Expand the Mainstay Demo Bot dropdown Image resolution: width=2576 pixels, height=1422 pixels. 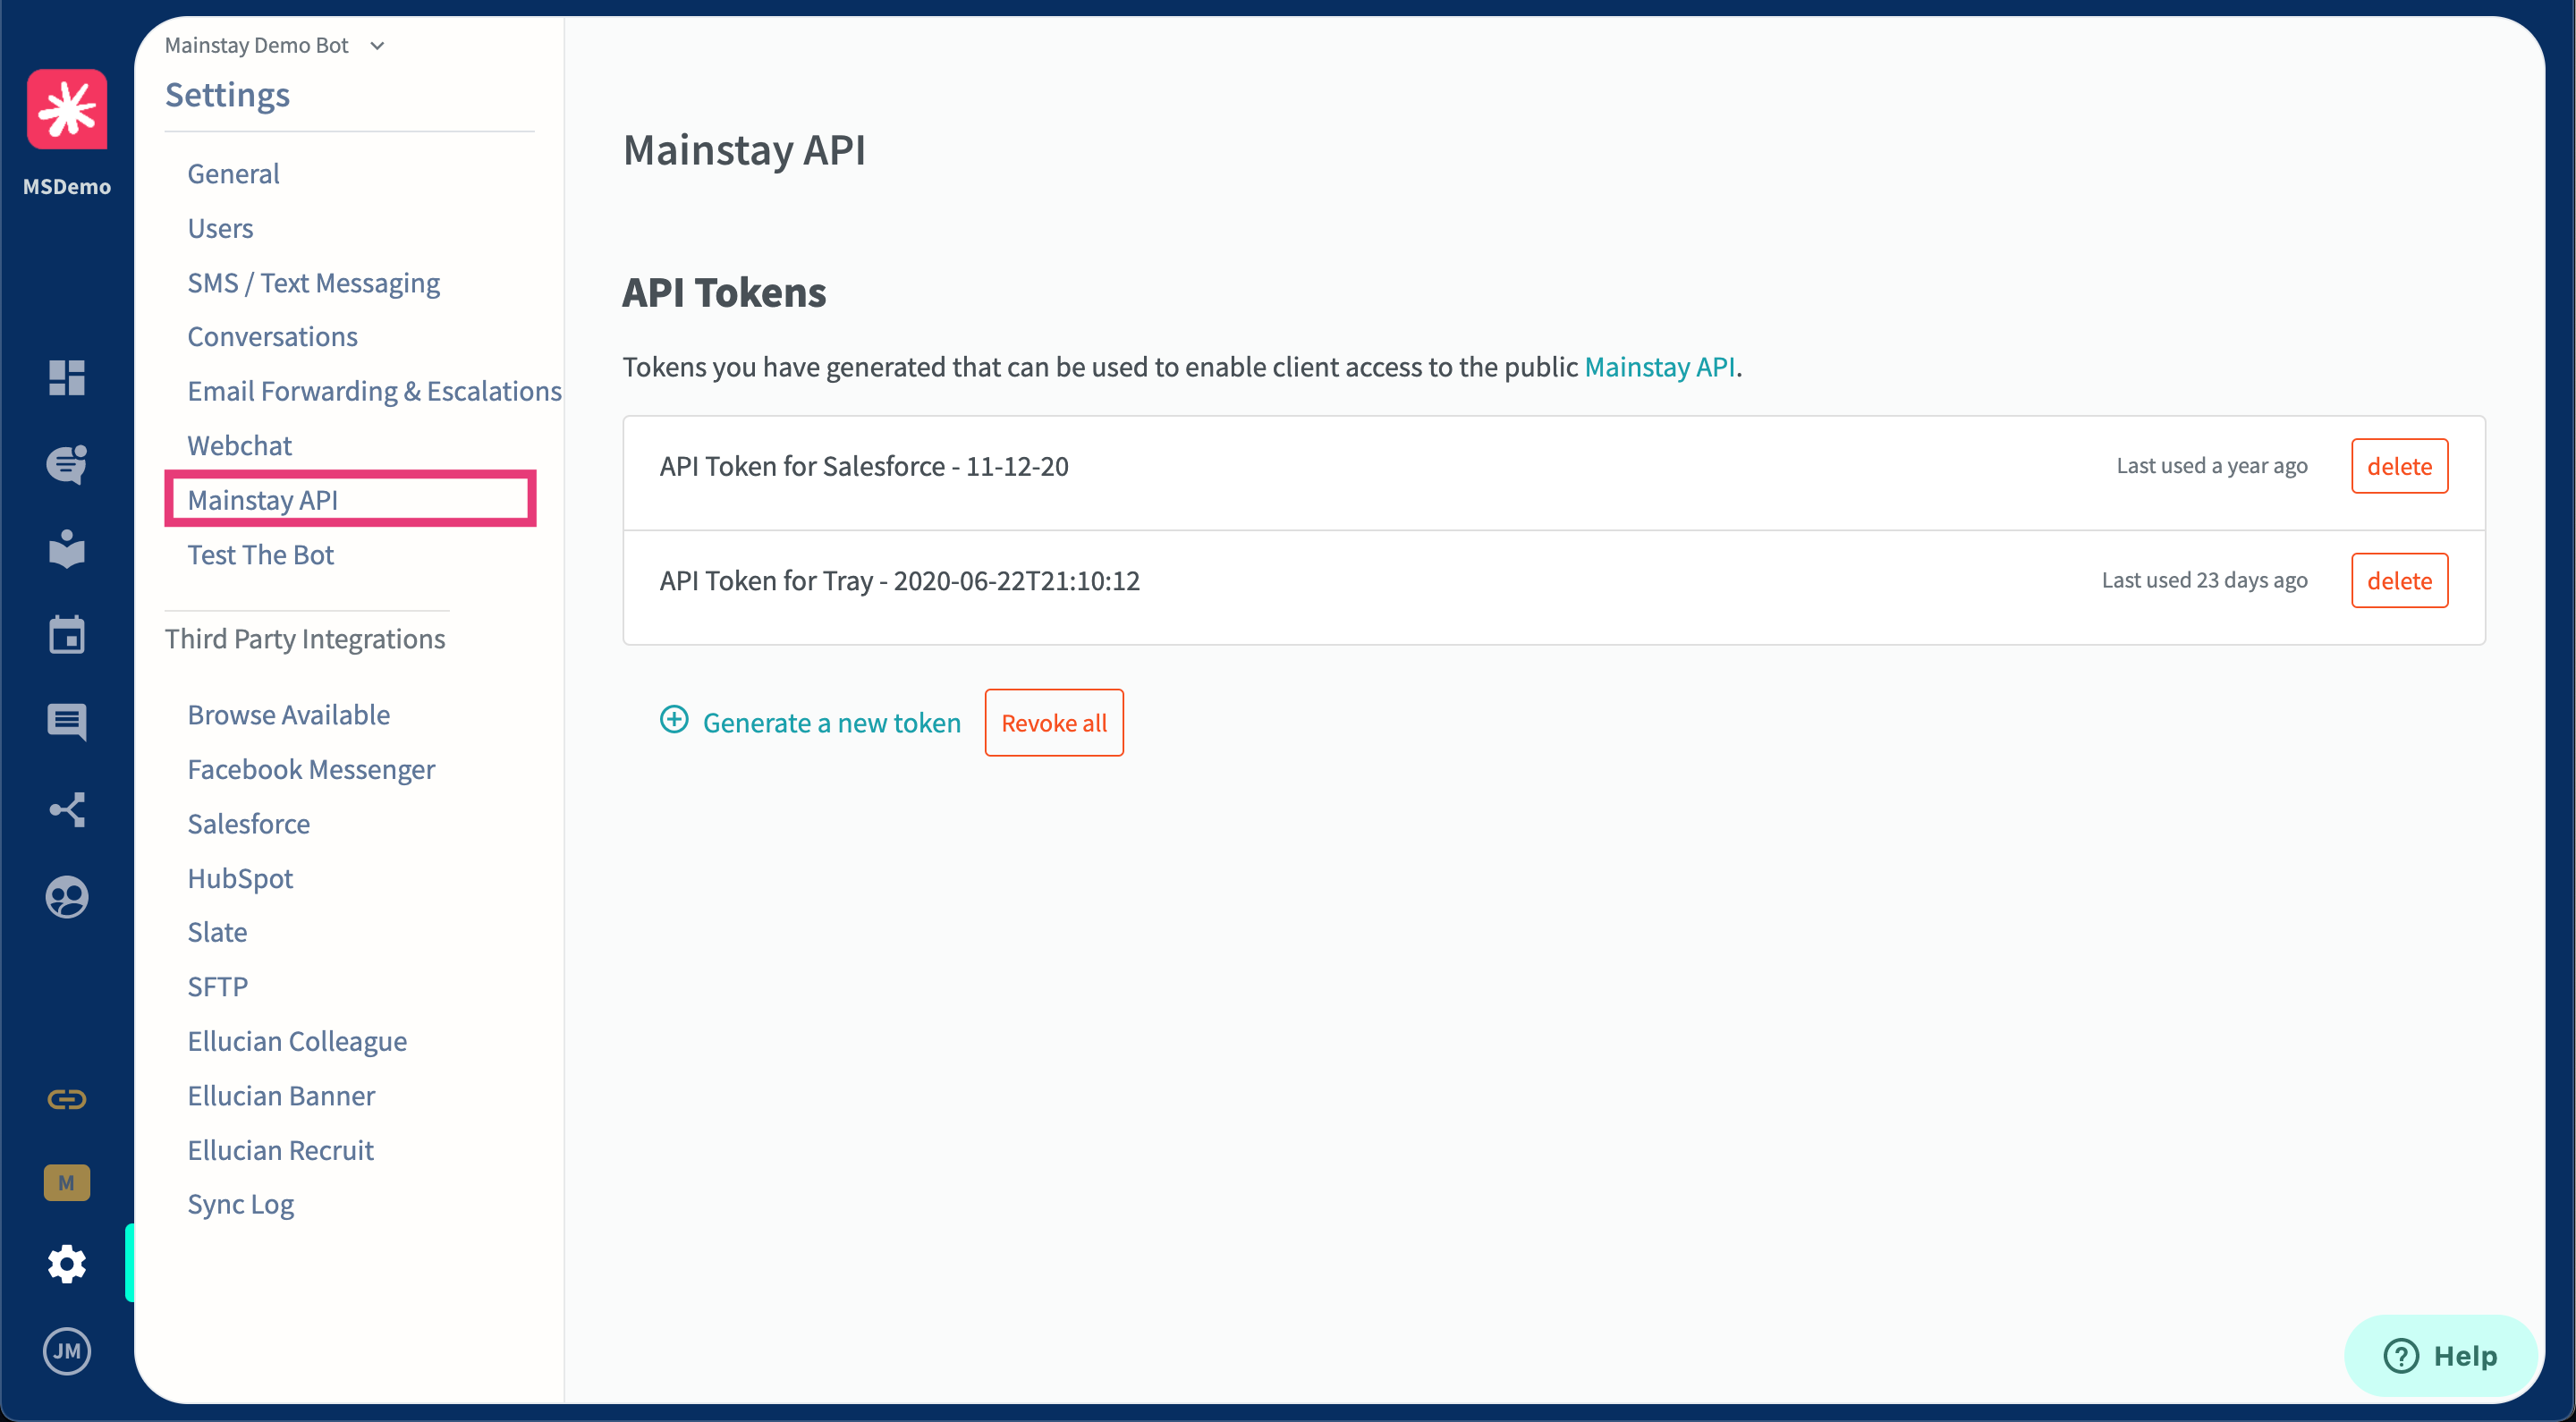coord(276,45)
